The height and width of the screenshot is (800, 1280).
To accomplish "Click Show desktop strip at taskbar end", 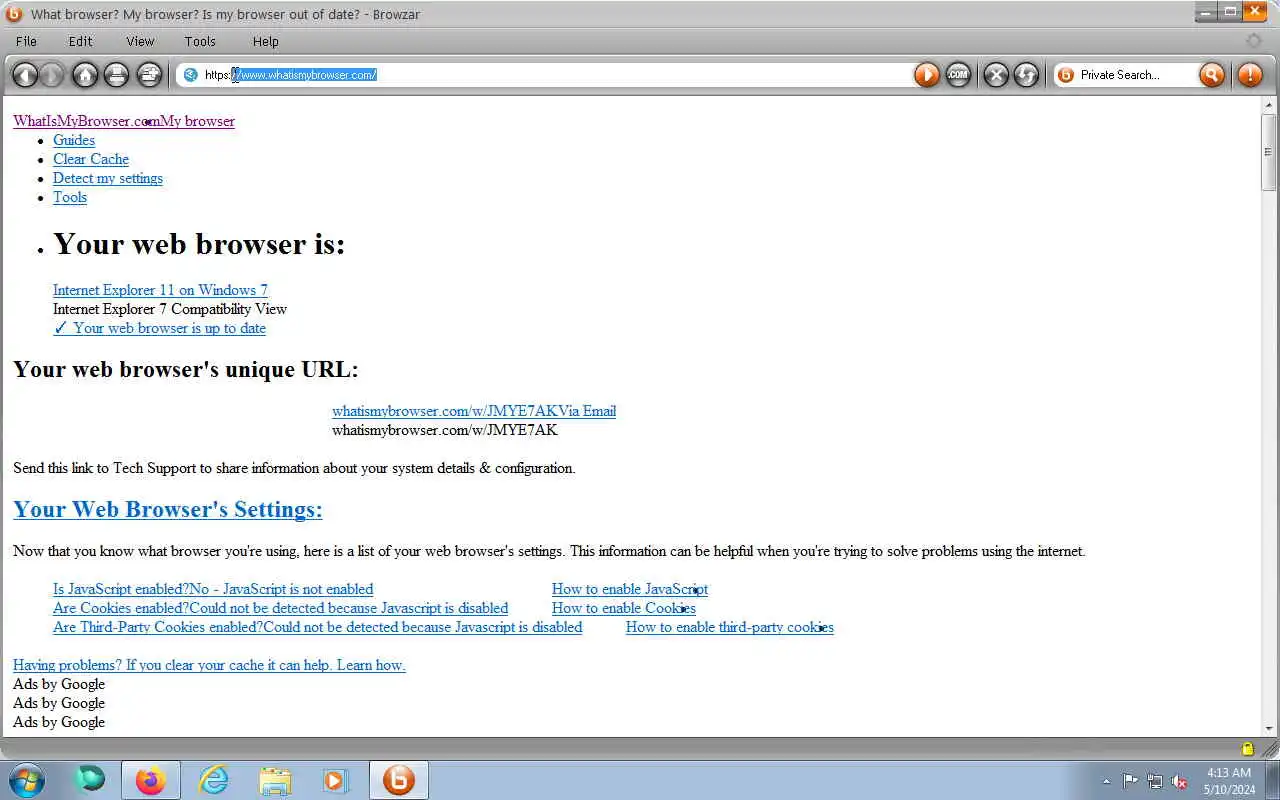I will (x=1272, y=780).
